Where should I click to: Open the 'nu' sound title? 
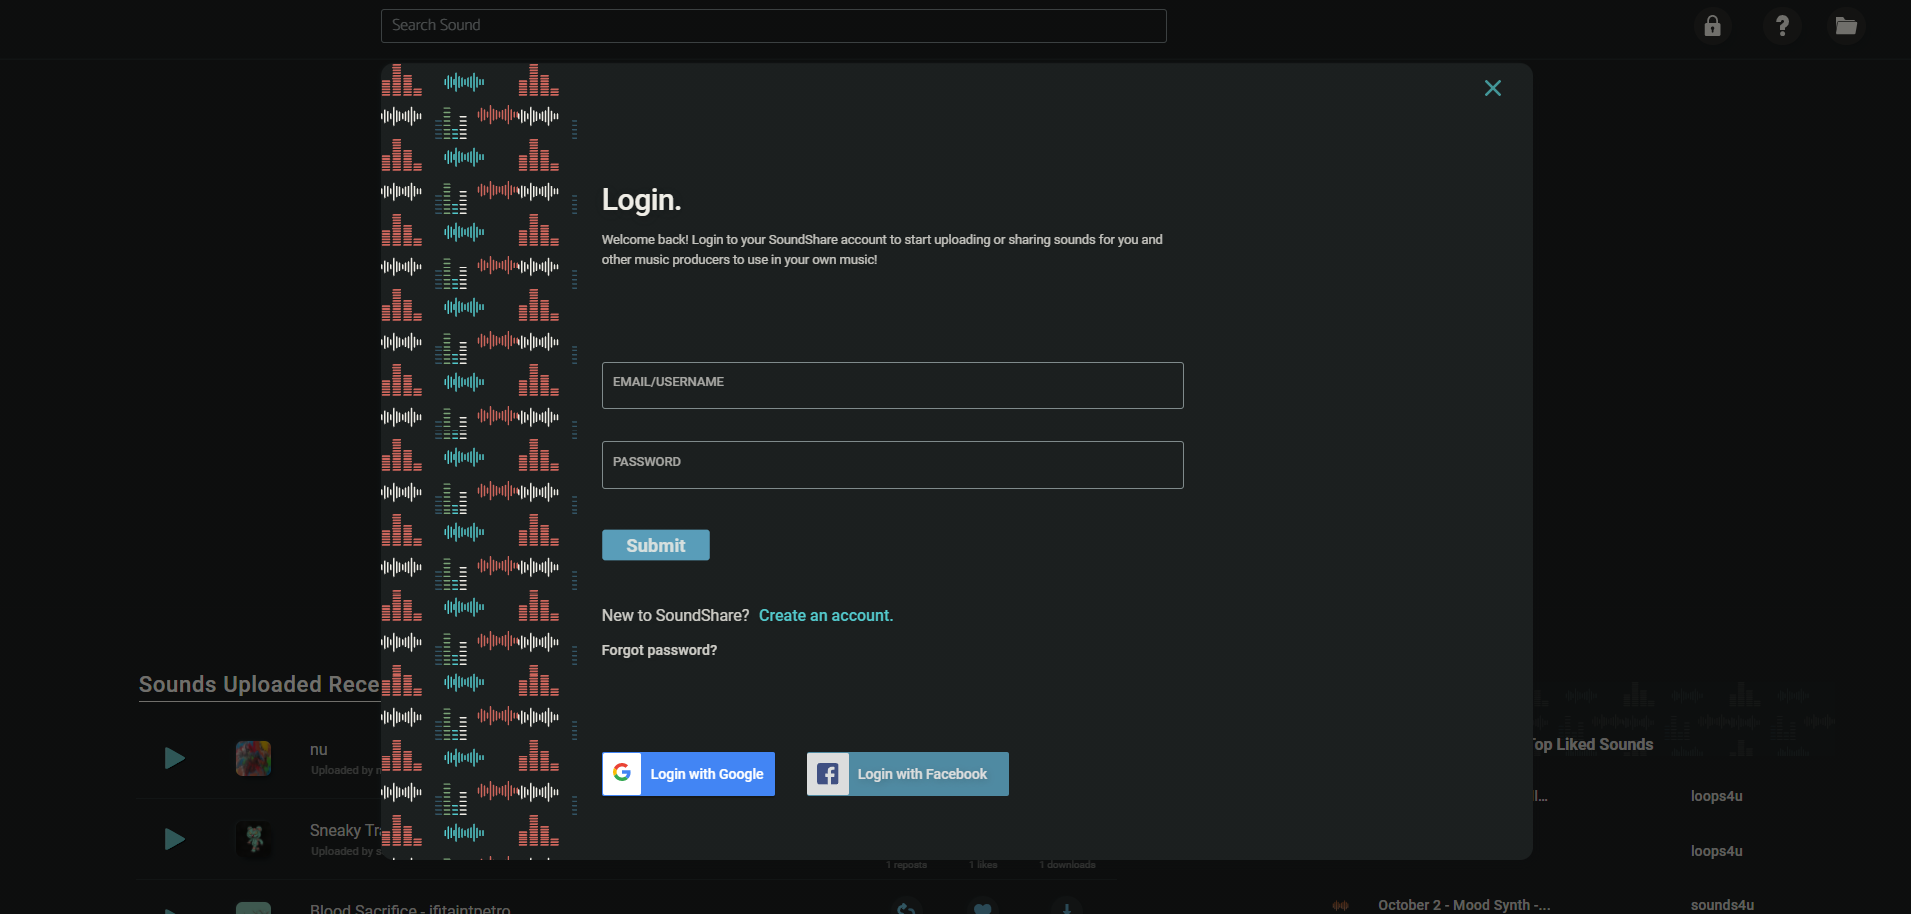[x=319, y=750]
